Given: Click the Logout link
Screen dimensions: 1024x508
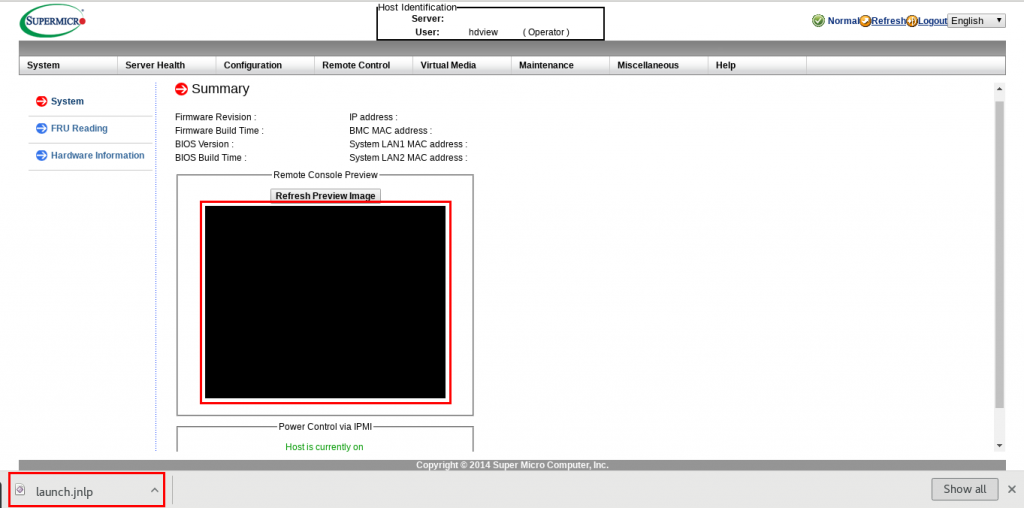Looking at the screenshot, I should click(933, 21).
